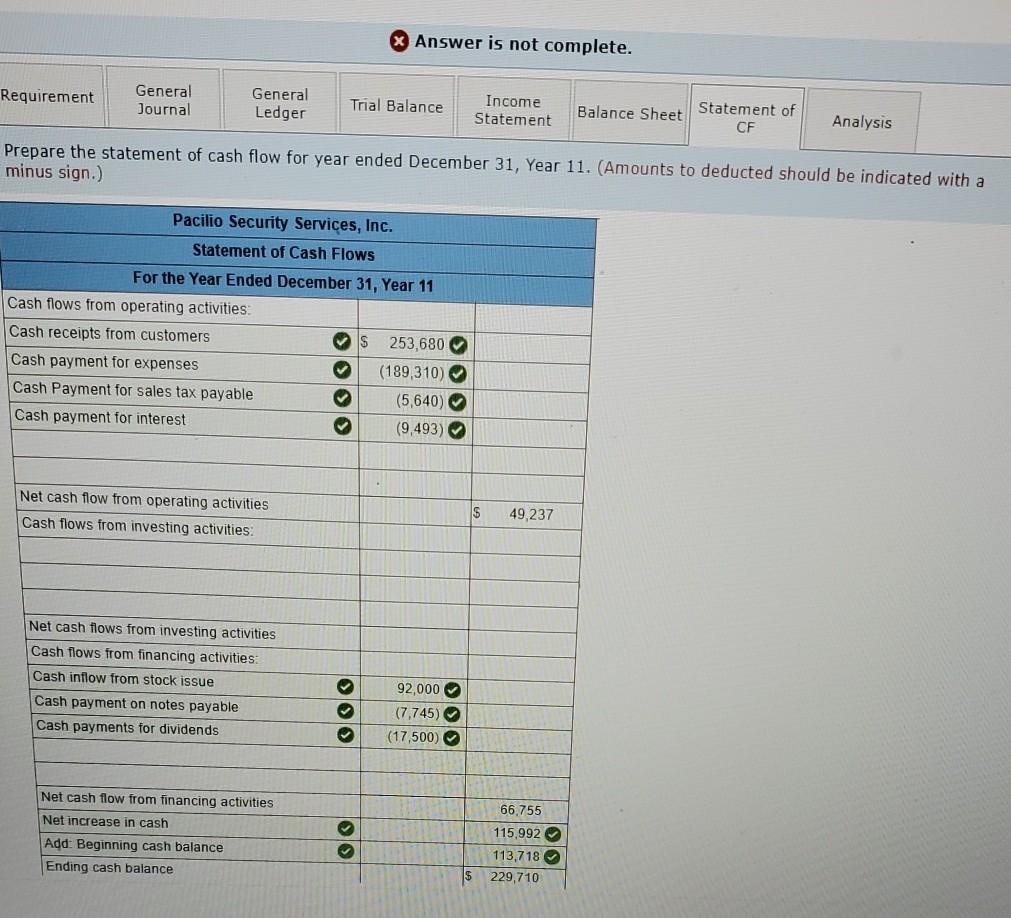The image size is (1011, 918).
Task: Select the Statement of CF tab
Action: click(746, 117)
